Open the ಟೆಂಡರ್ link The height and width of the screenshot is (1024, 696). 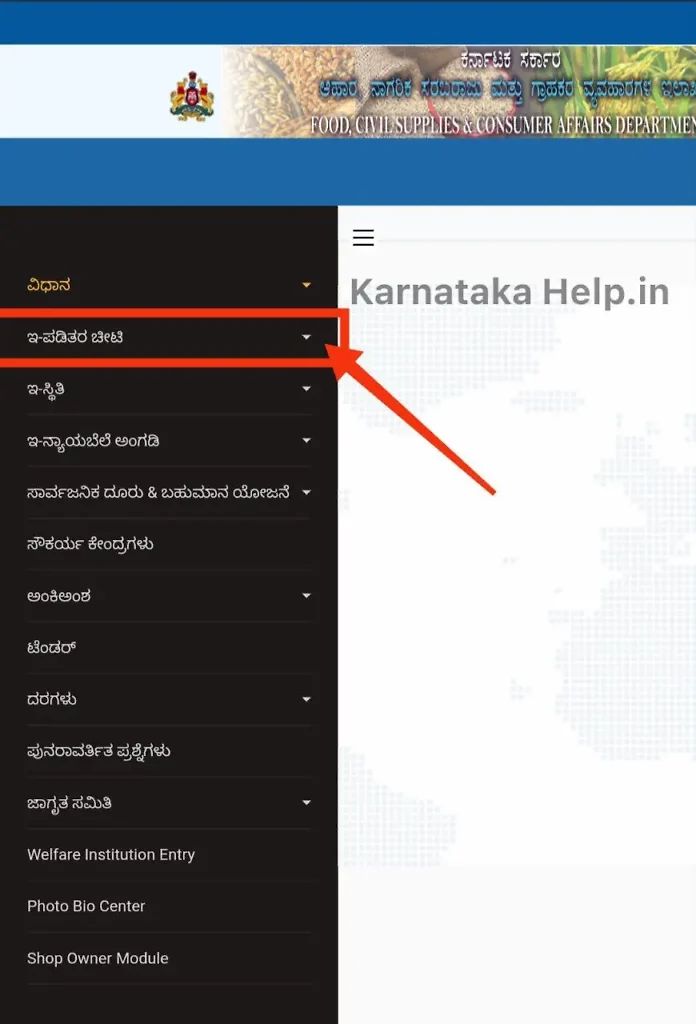point(52,647)
